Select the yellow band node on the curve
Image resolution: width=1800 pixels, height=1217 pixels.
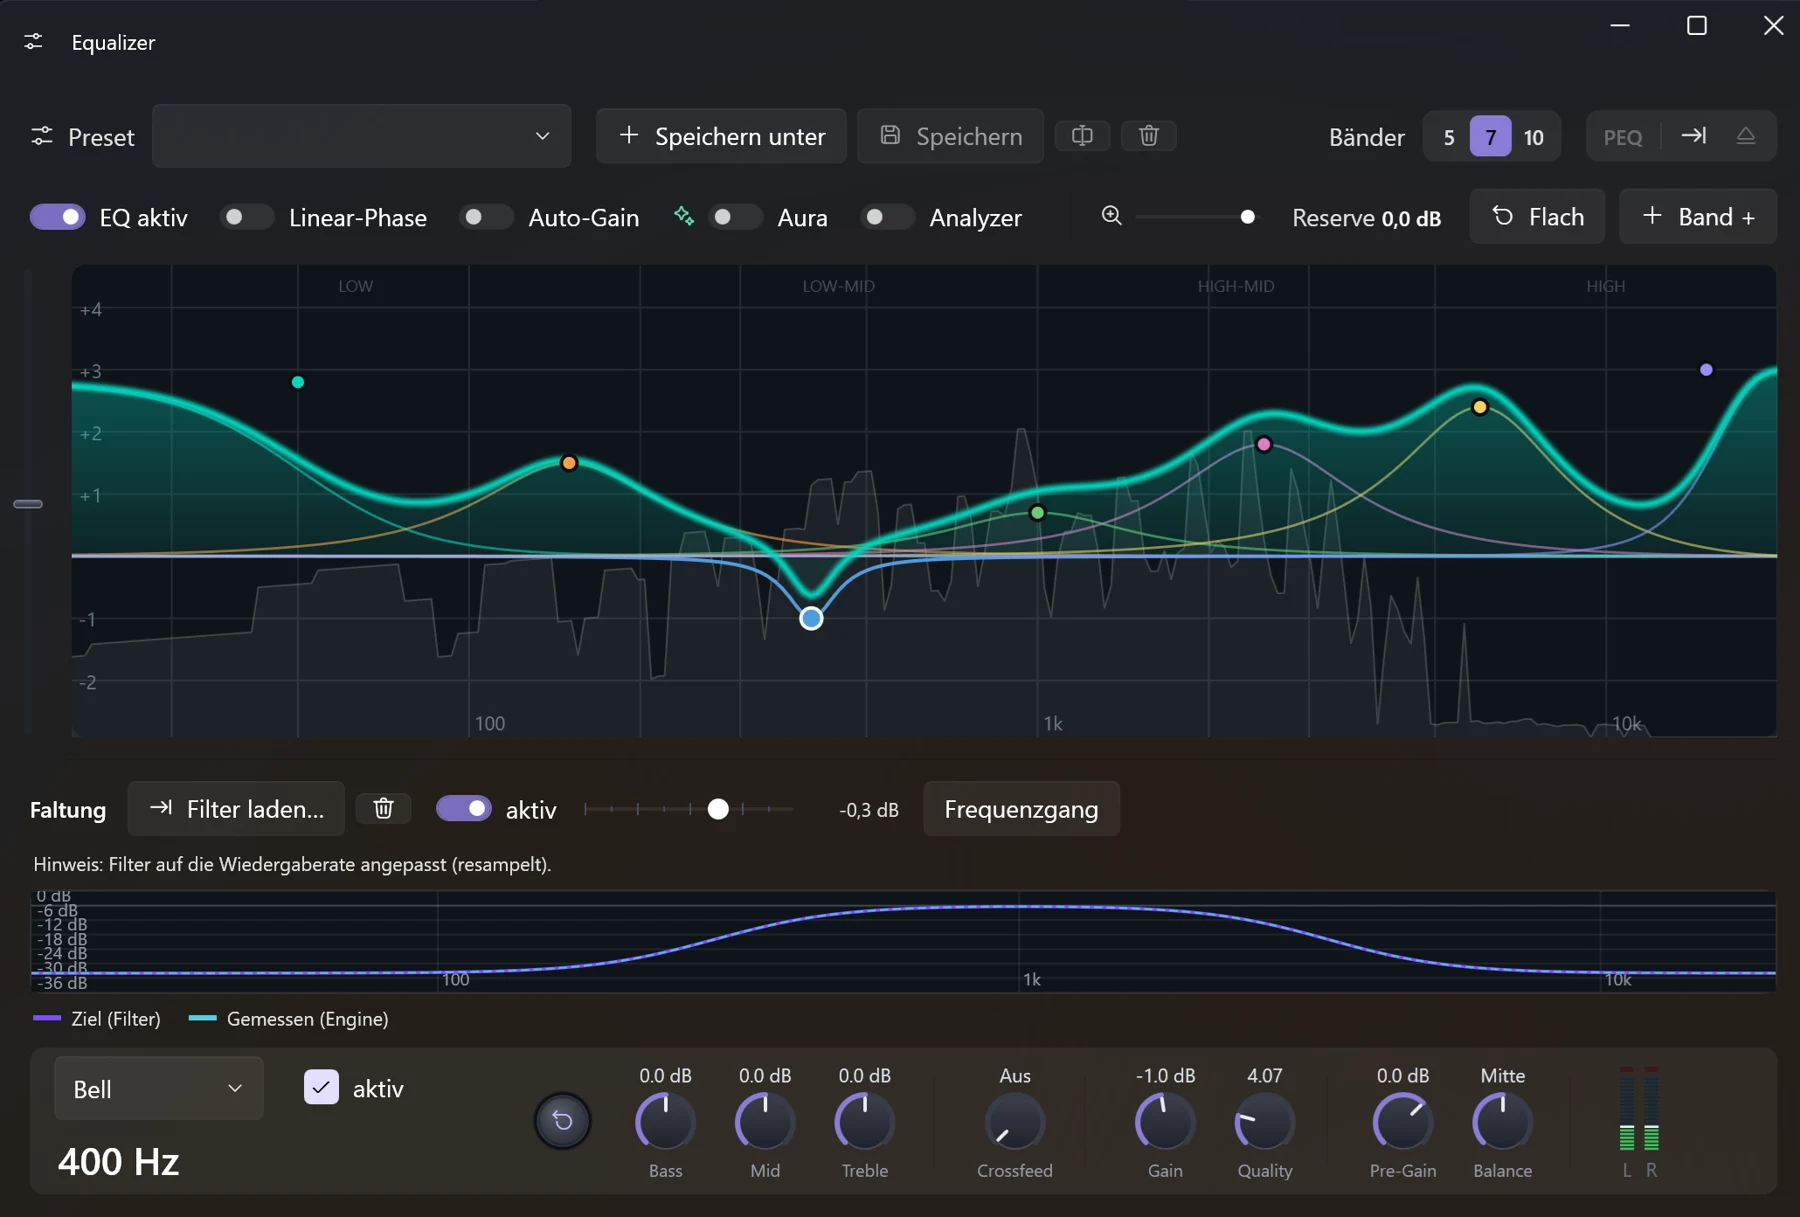1480,407
